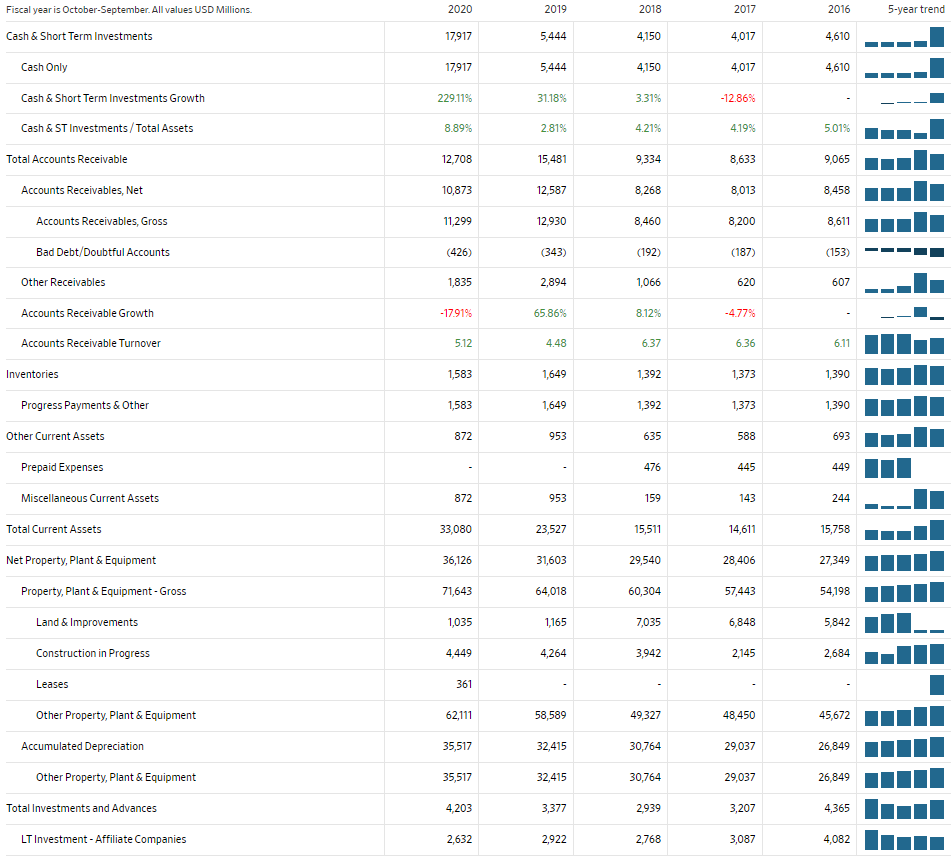
Task: Click the Cash & ST Investments / Total Assets label
Action: coord(107,129)
